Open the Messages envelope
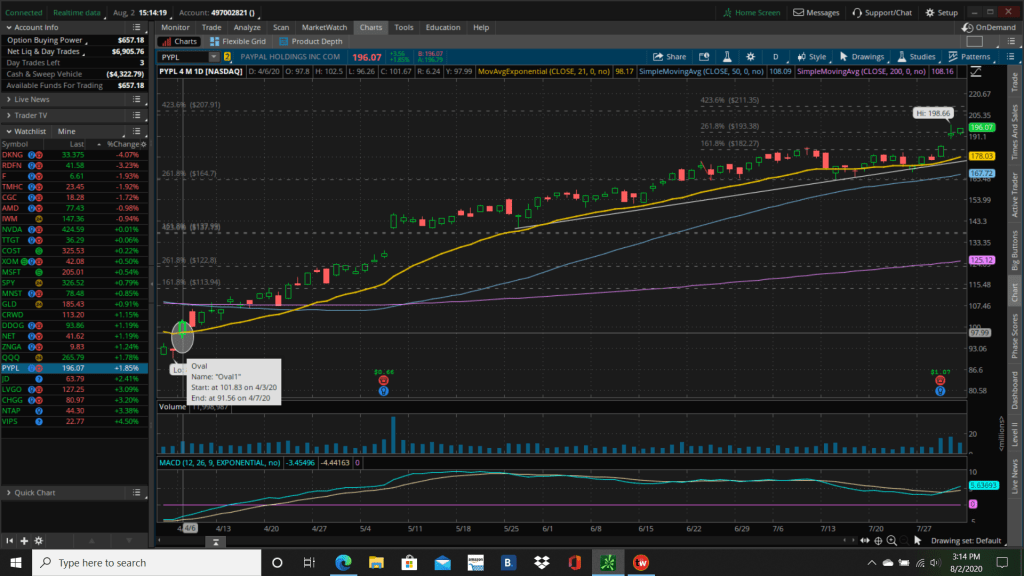 (817, 12)
